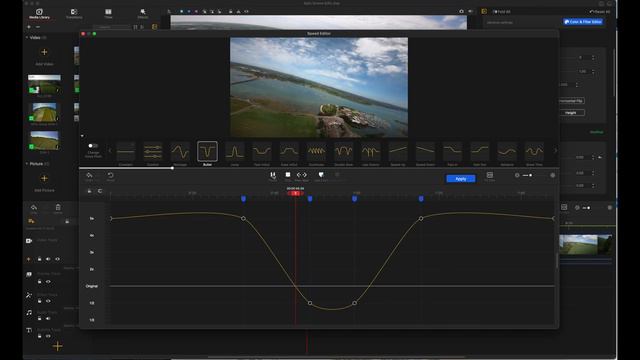Zoom out the Speed Editor timeline
640x360 pixels.
517,175
